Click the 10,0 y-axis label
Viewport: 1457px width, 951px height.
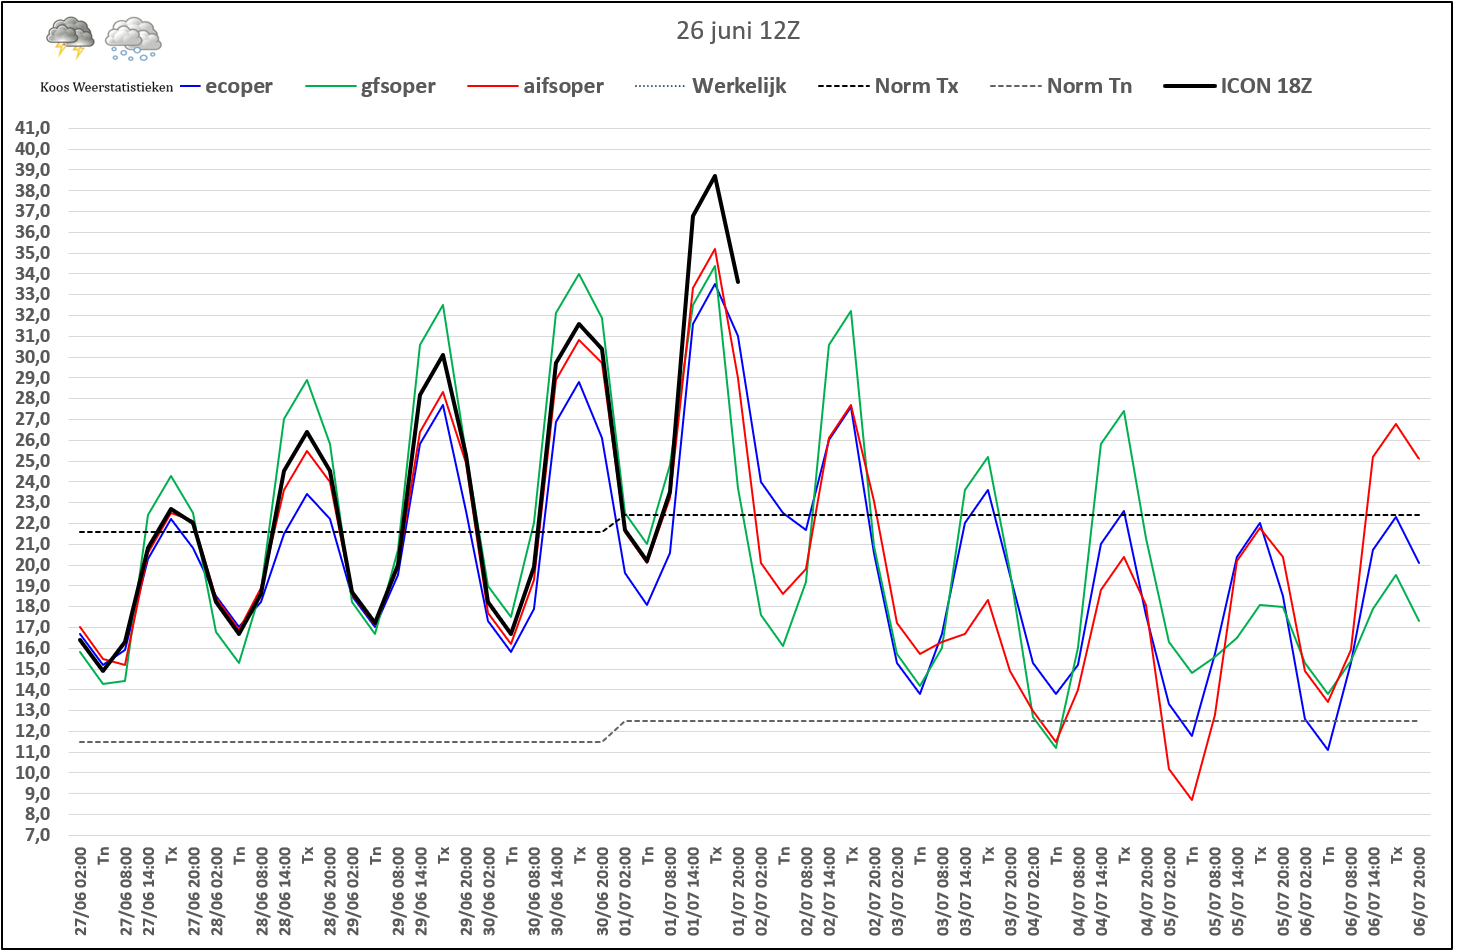pos(33,773)
